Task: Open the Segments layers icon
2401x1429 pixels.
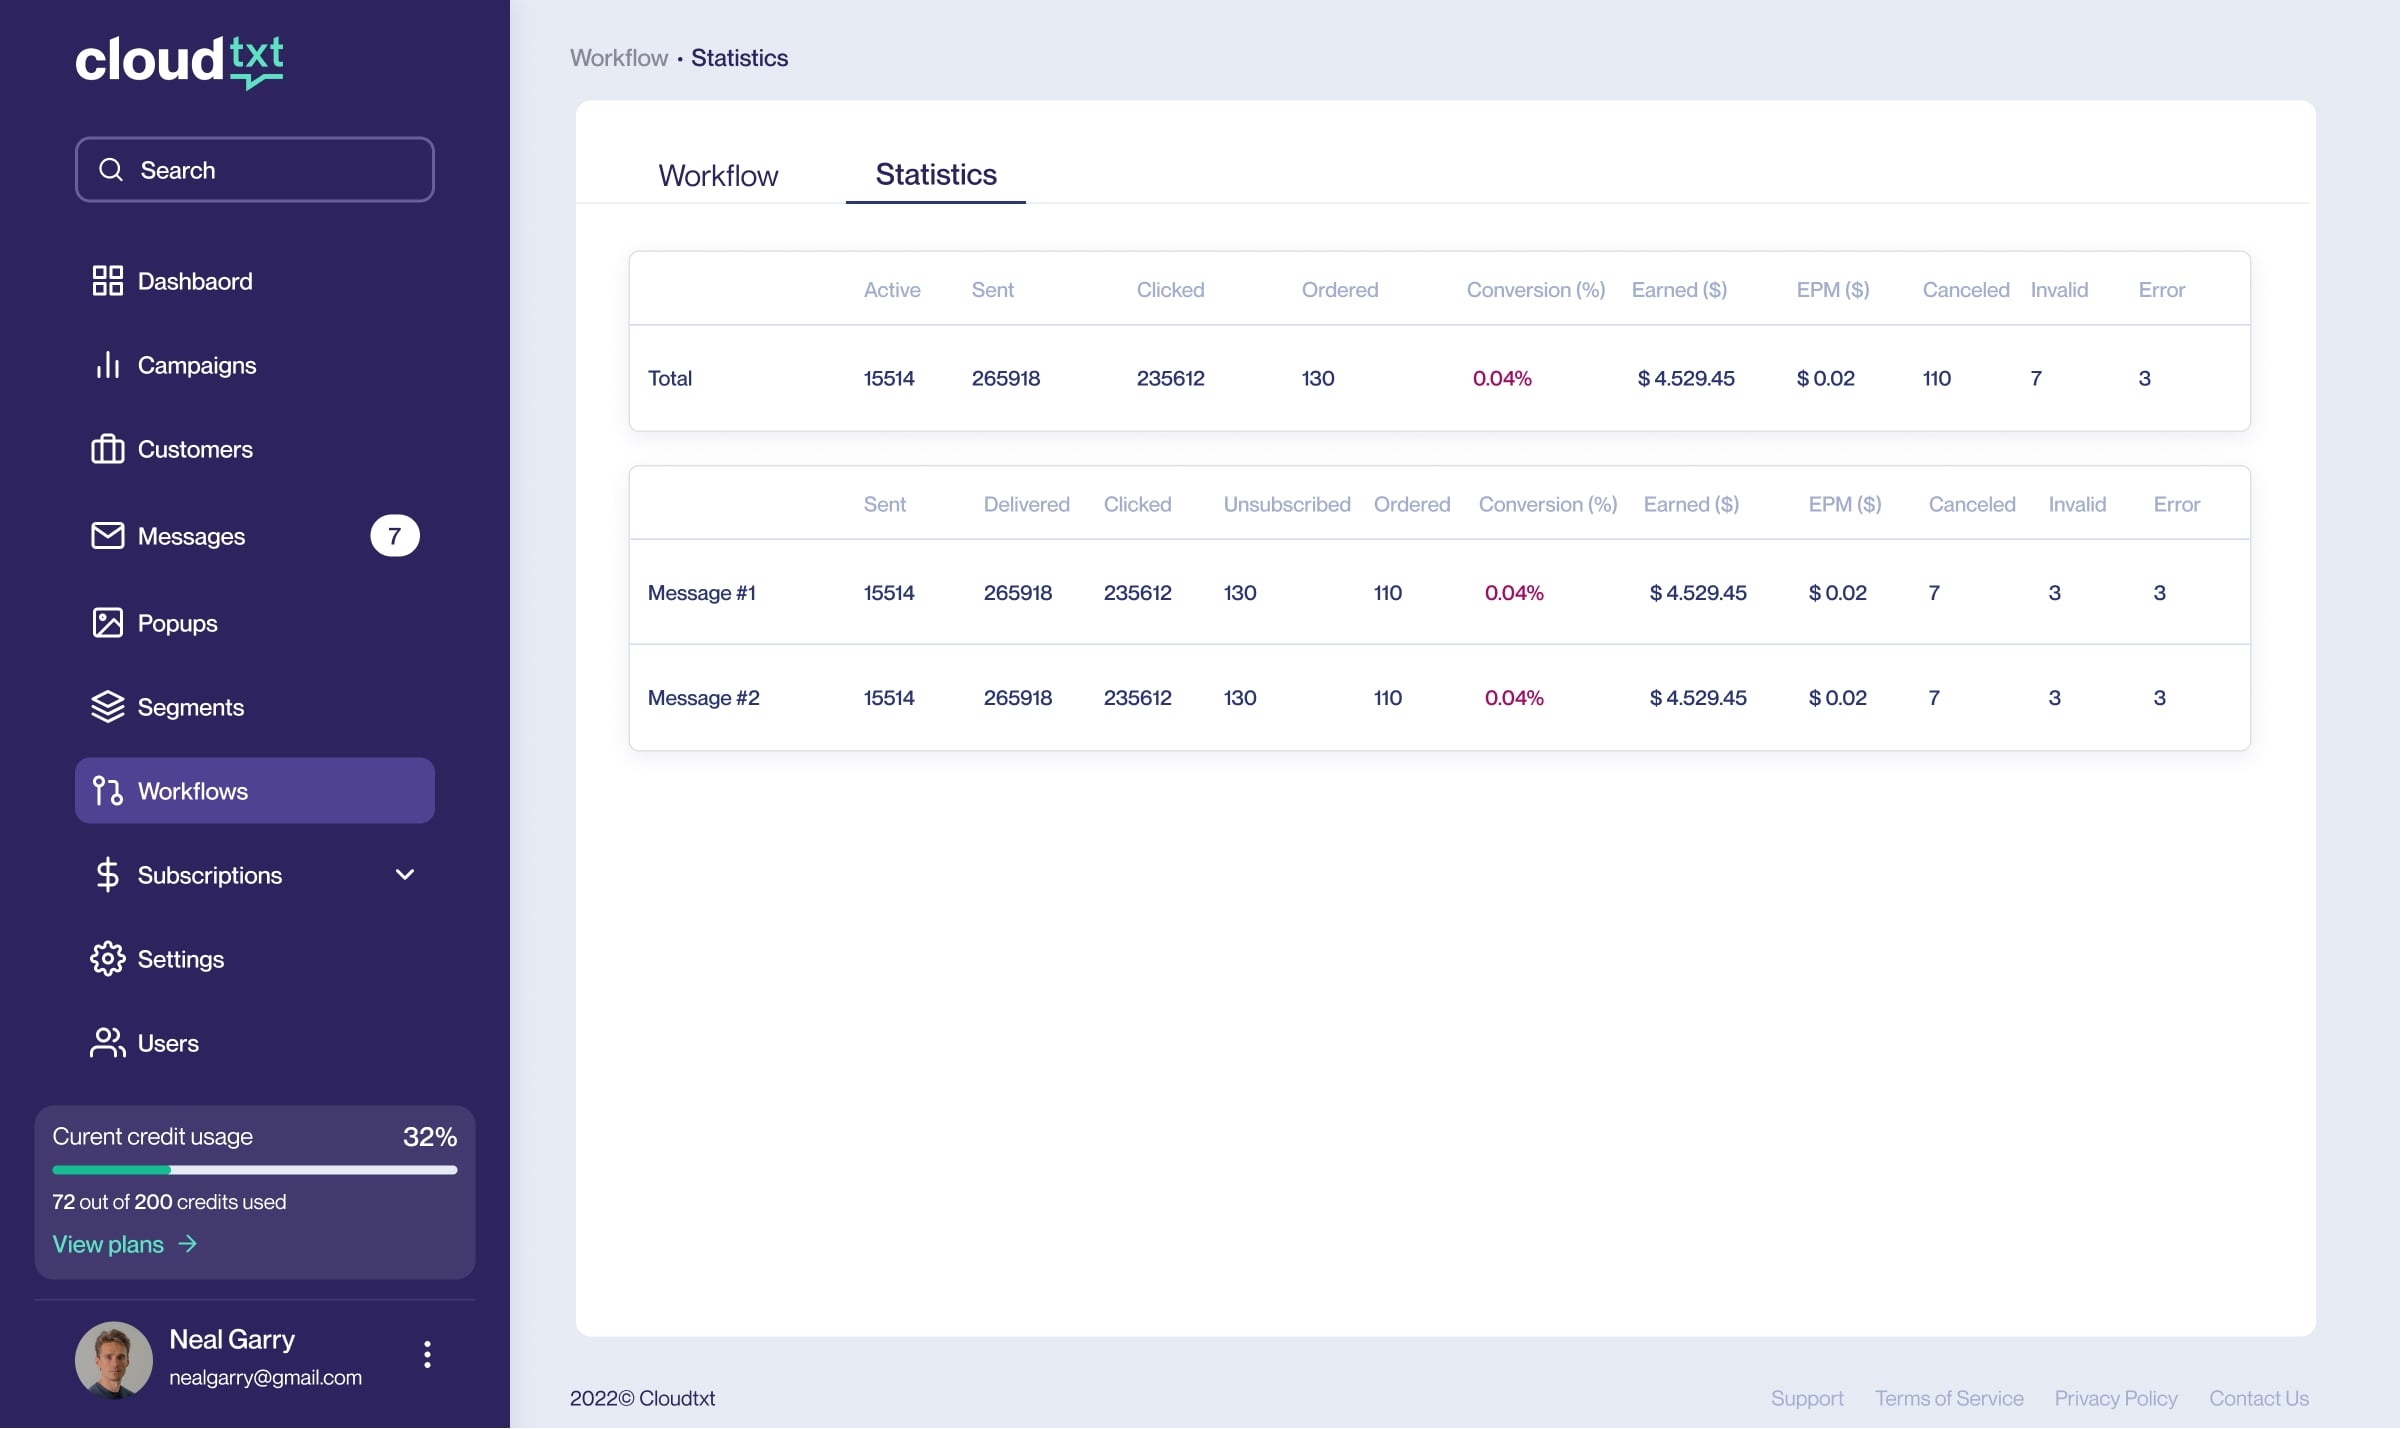Action: tap(107, 707)
